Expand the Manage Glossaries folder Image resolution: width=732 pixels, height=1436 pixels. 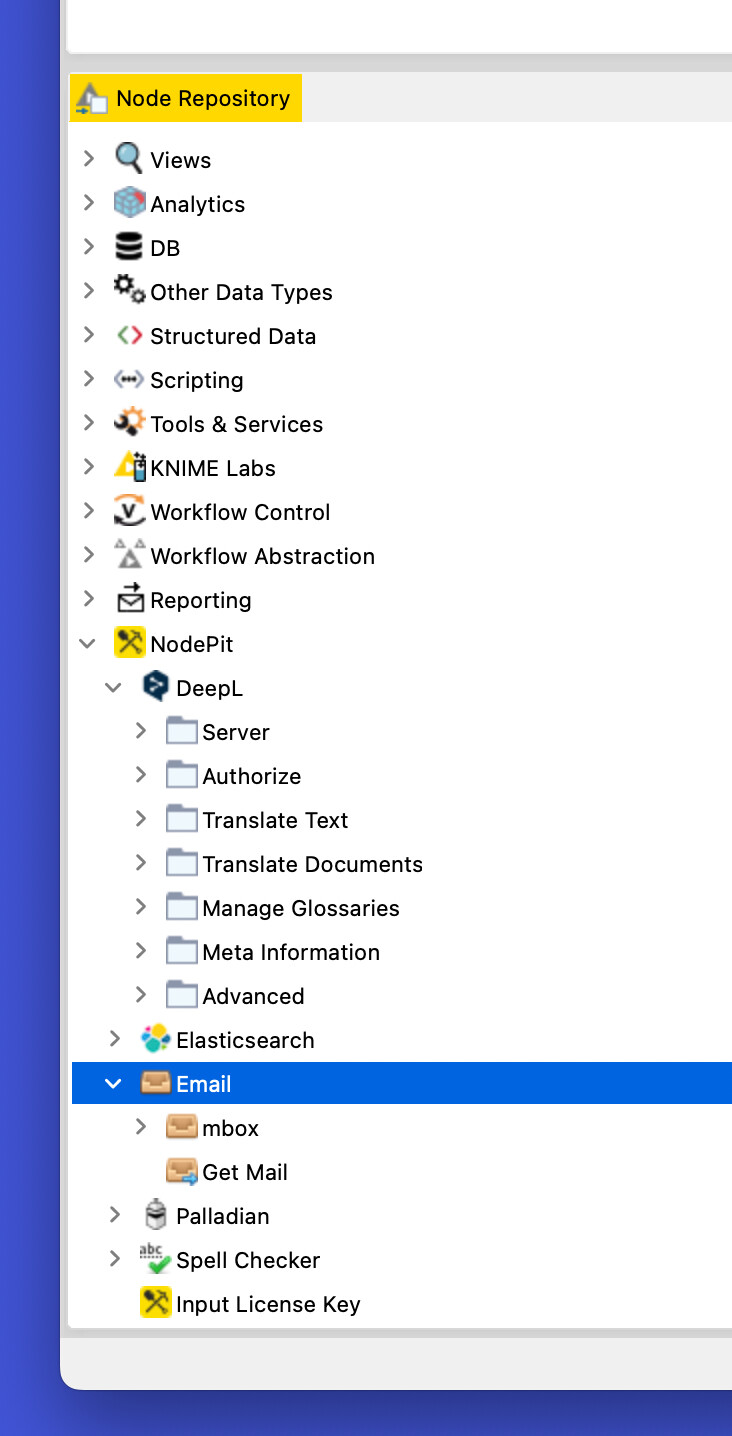point(141,906)
